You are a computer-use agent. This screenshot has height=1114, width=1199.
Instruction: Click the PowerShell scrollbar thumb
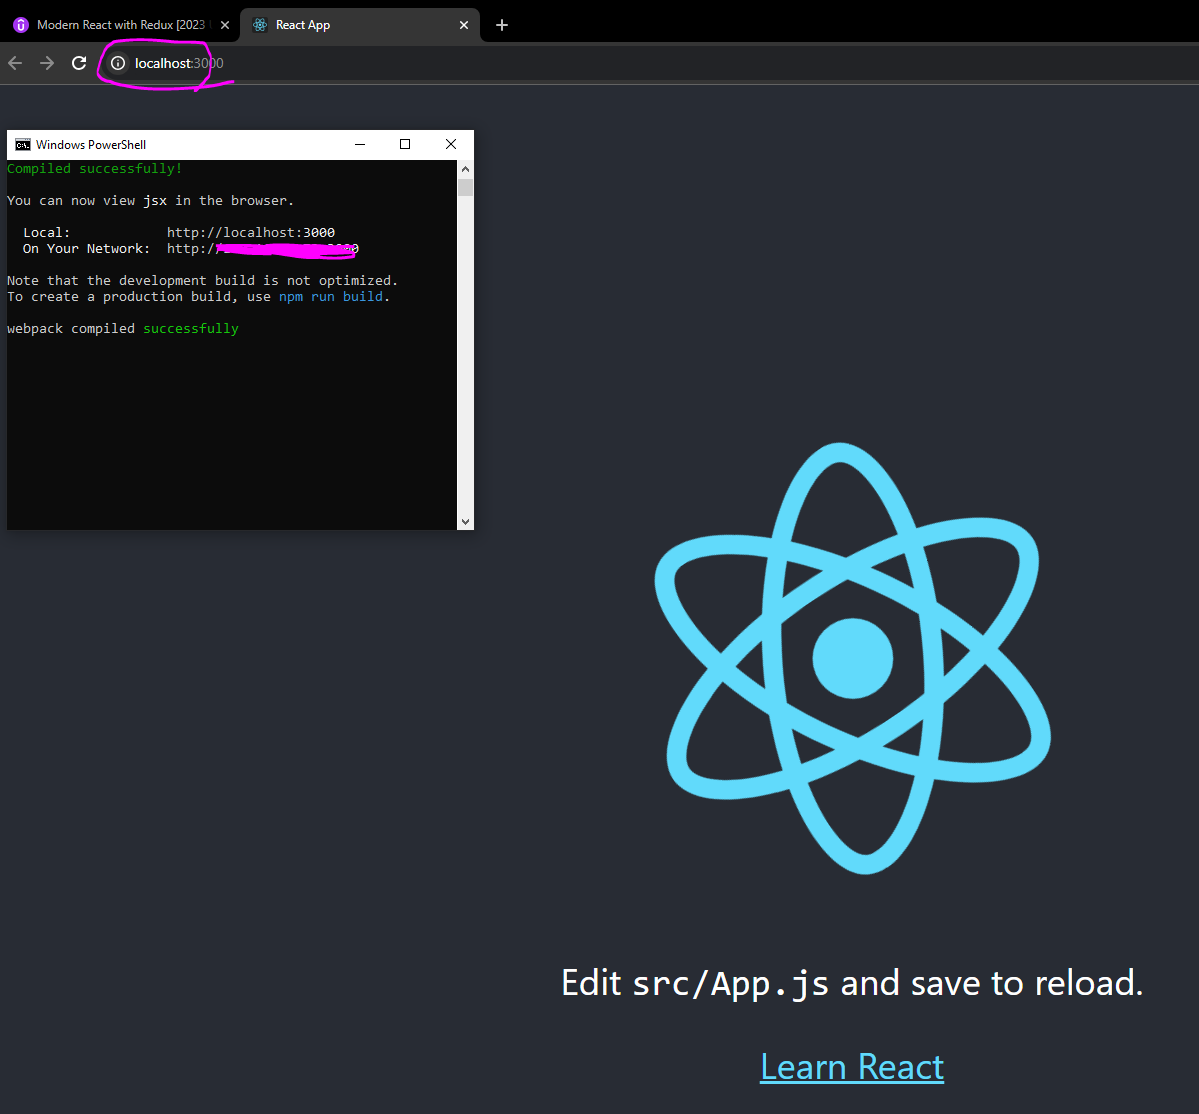tap(465, 187)
